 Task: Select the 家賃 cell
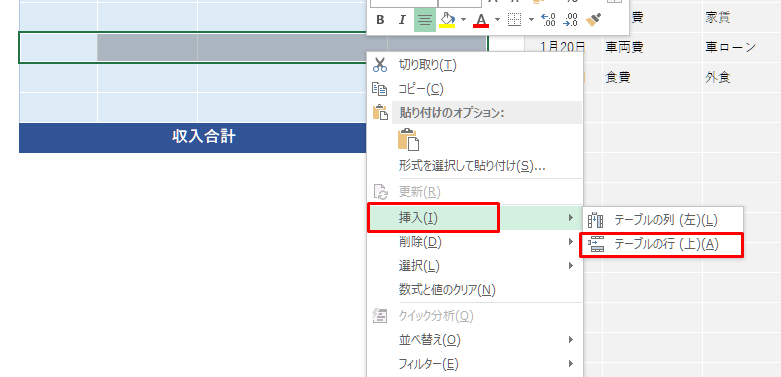click(x=742, y=18)
